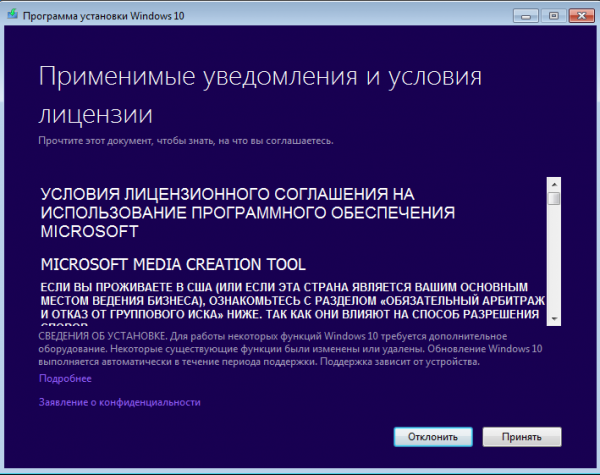Minimize the Windows 10 setup window
This screenshot has height=475, width=600.
coord(526,16)
